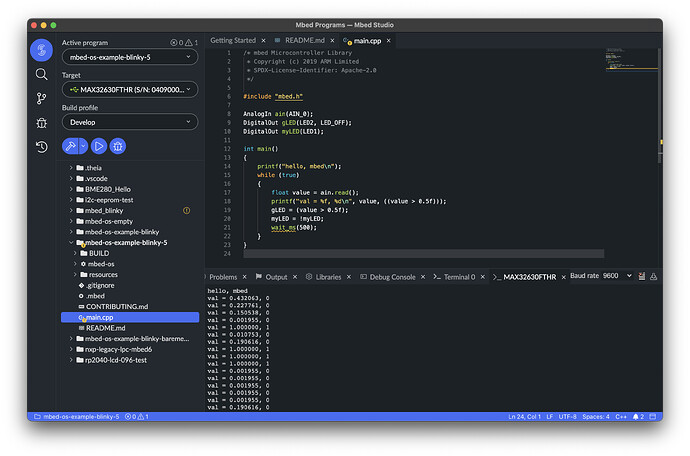Click the hammer Build program button
This screenshot has height=456, width=690.
[x=69, y=146]
